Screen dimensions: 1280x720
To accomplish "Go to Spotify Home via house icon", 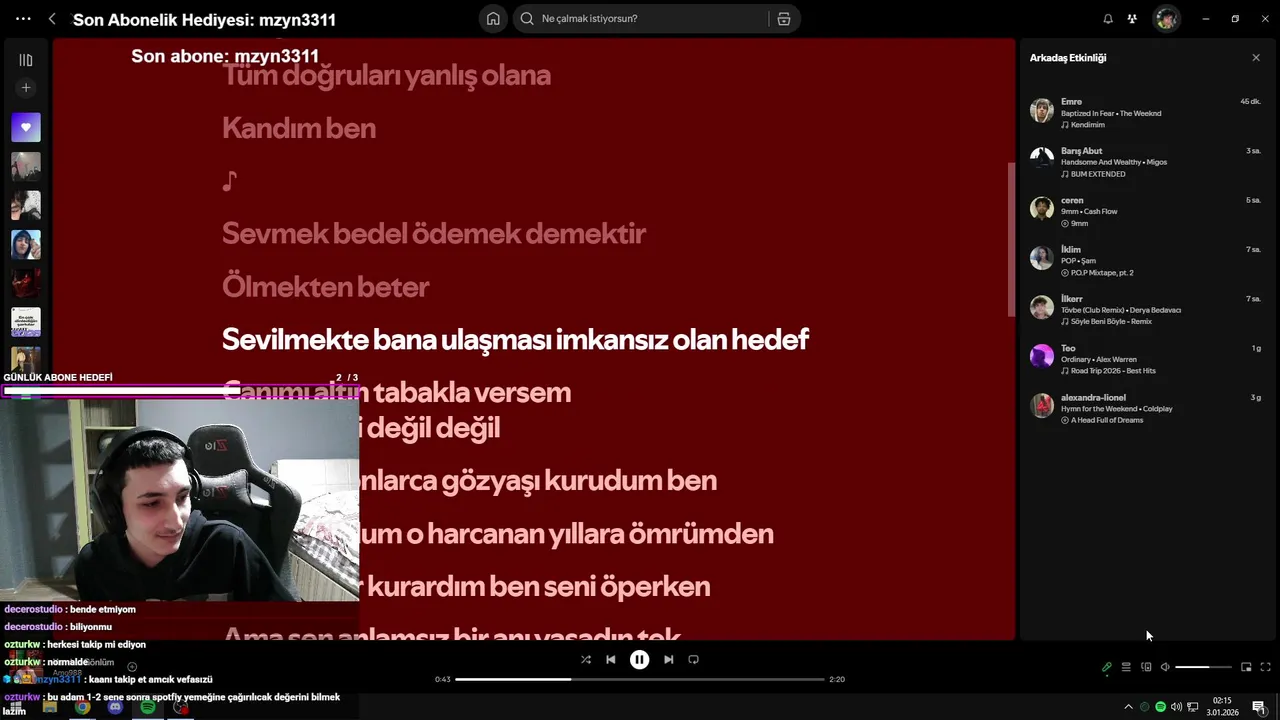I will pos(493,18).
